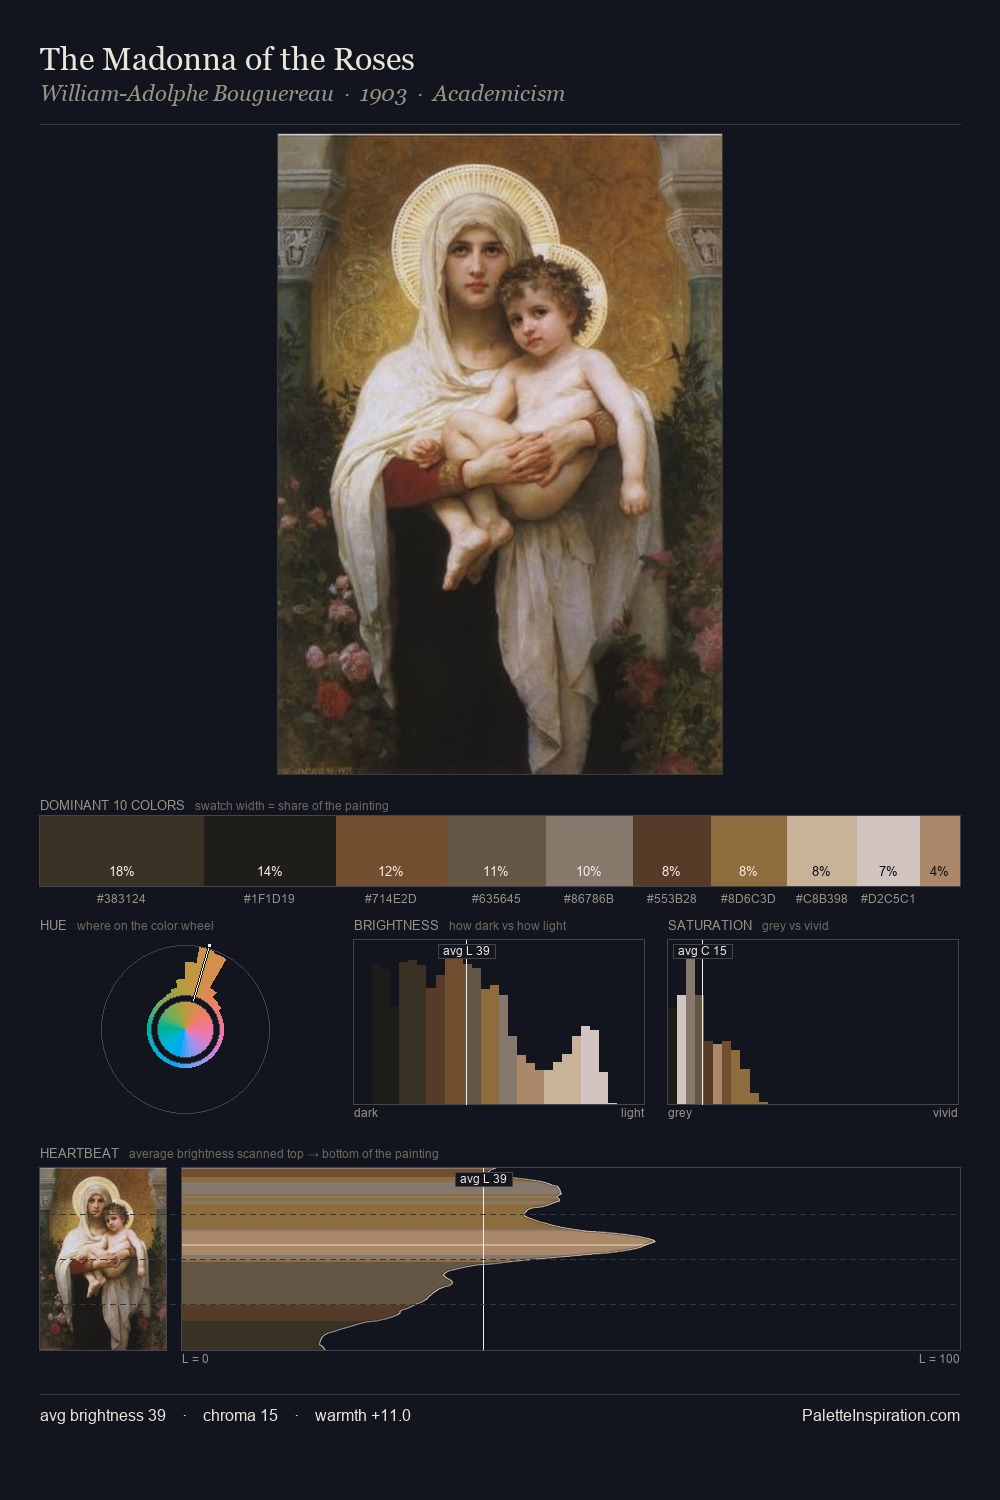Click the 'grey' axis label under the saturation histogram
Viewport: 1000px width, 1500px height.
(680, 1113)
